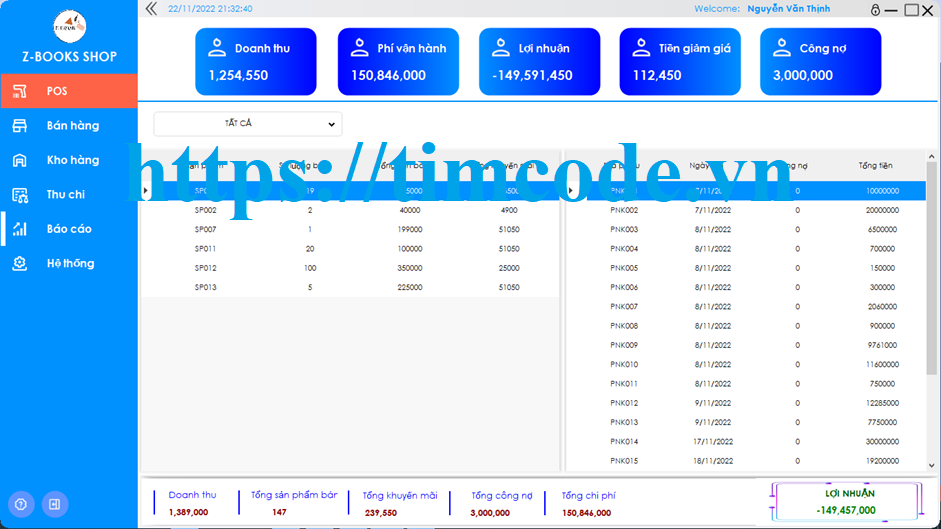The image size is (941, 529).
Task: Click the Phí vận hành card
Action: point(398,61)
